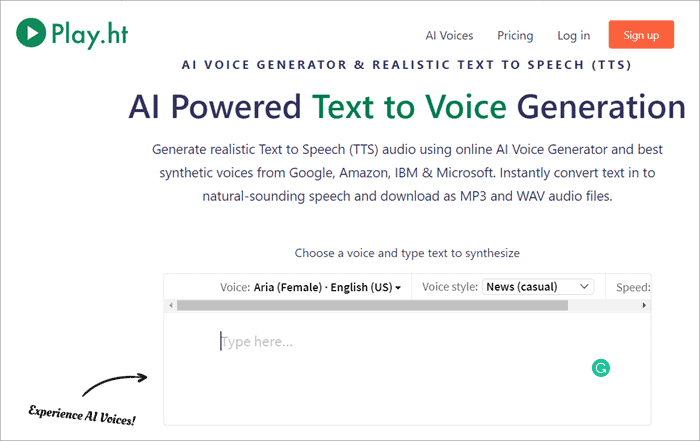700x442 pixels.
Task: Click the horizontal scrollbar thumb in voice toolbar
Action: click(372, 305)
